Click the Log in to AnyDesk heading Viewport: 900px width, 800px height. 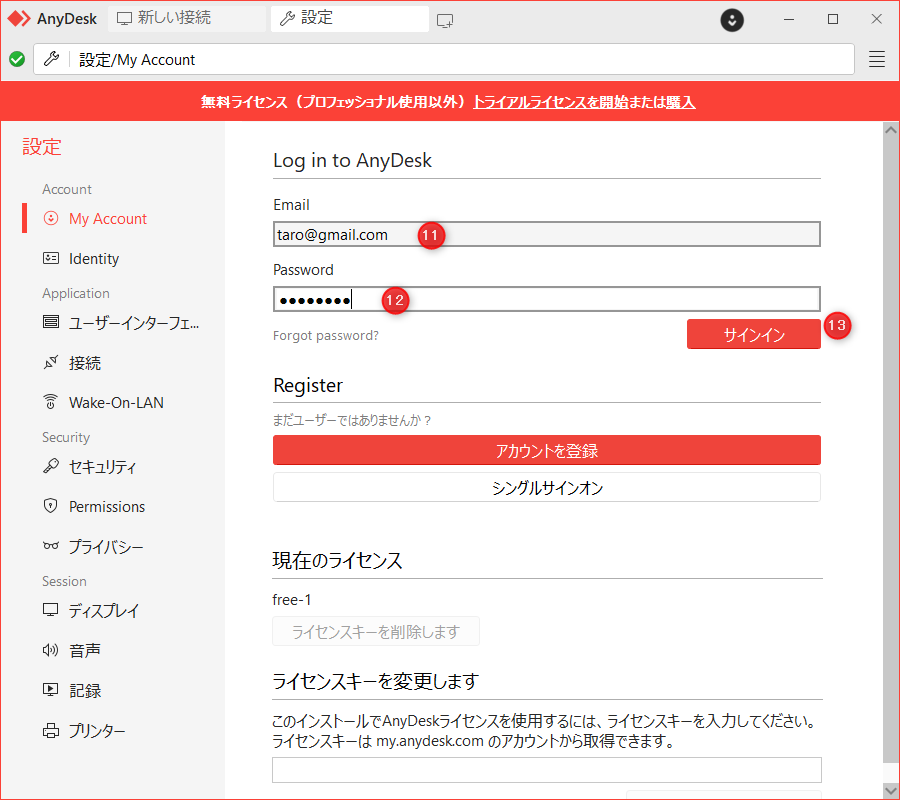(x=352, y=160)
